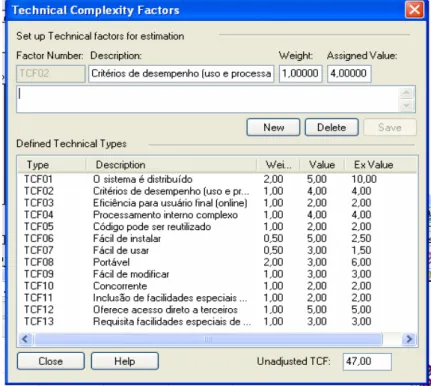
Task: Click the Unadjusted TCF value field
Action: [367, 361]
